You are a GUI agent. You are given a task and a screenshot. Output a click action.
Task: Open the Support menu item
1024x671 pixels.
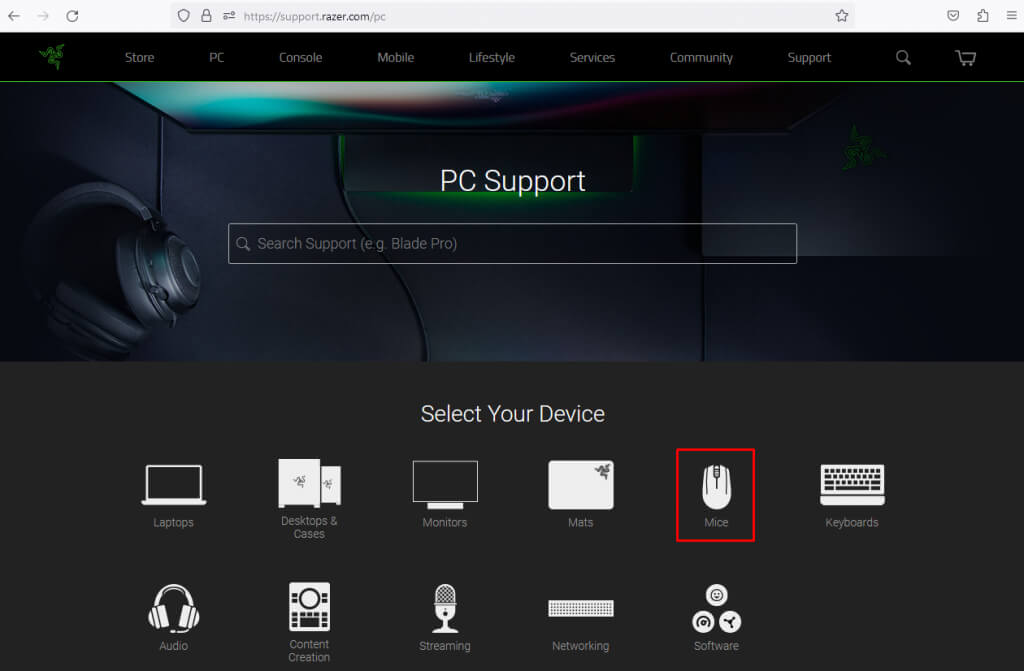[809, 57]
